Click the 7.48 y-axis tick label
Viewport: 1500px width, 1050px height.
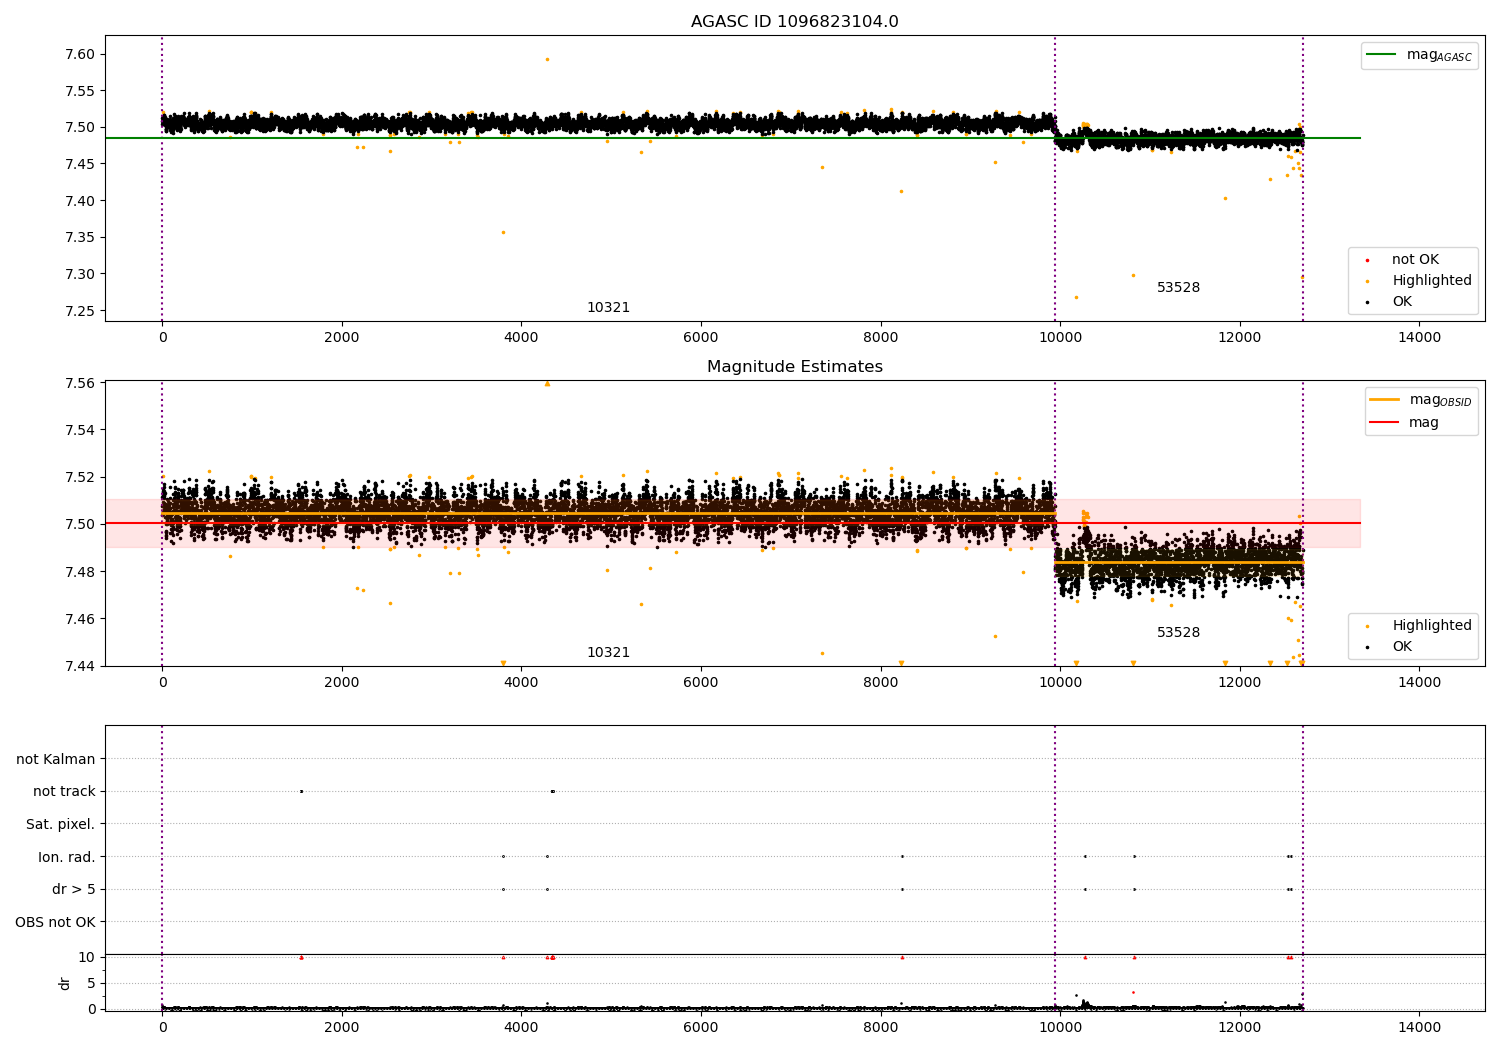click(78, 572)
